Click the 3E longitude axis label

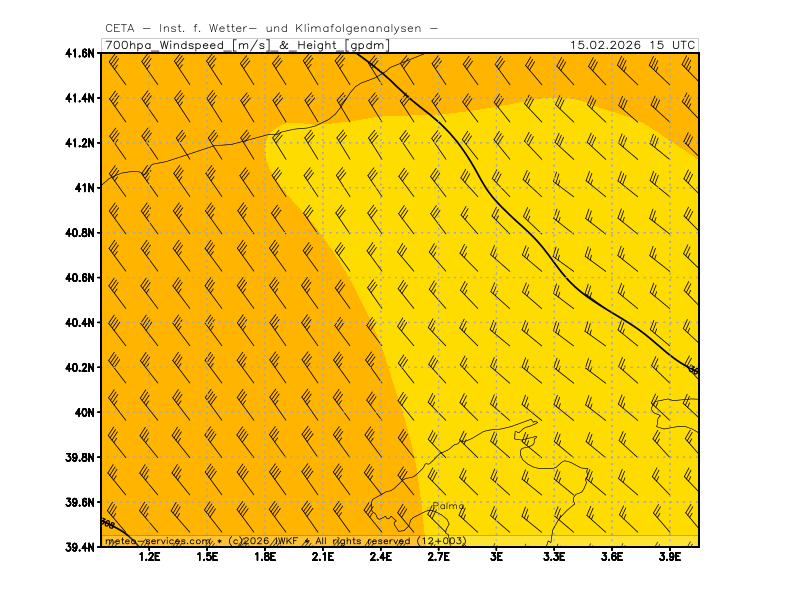pos(496,557)
